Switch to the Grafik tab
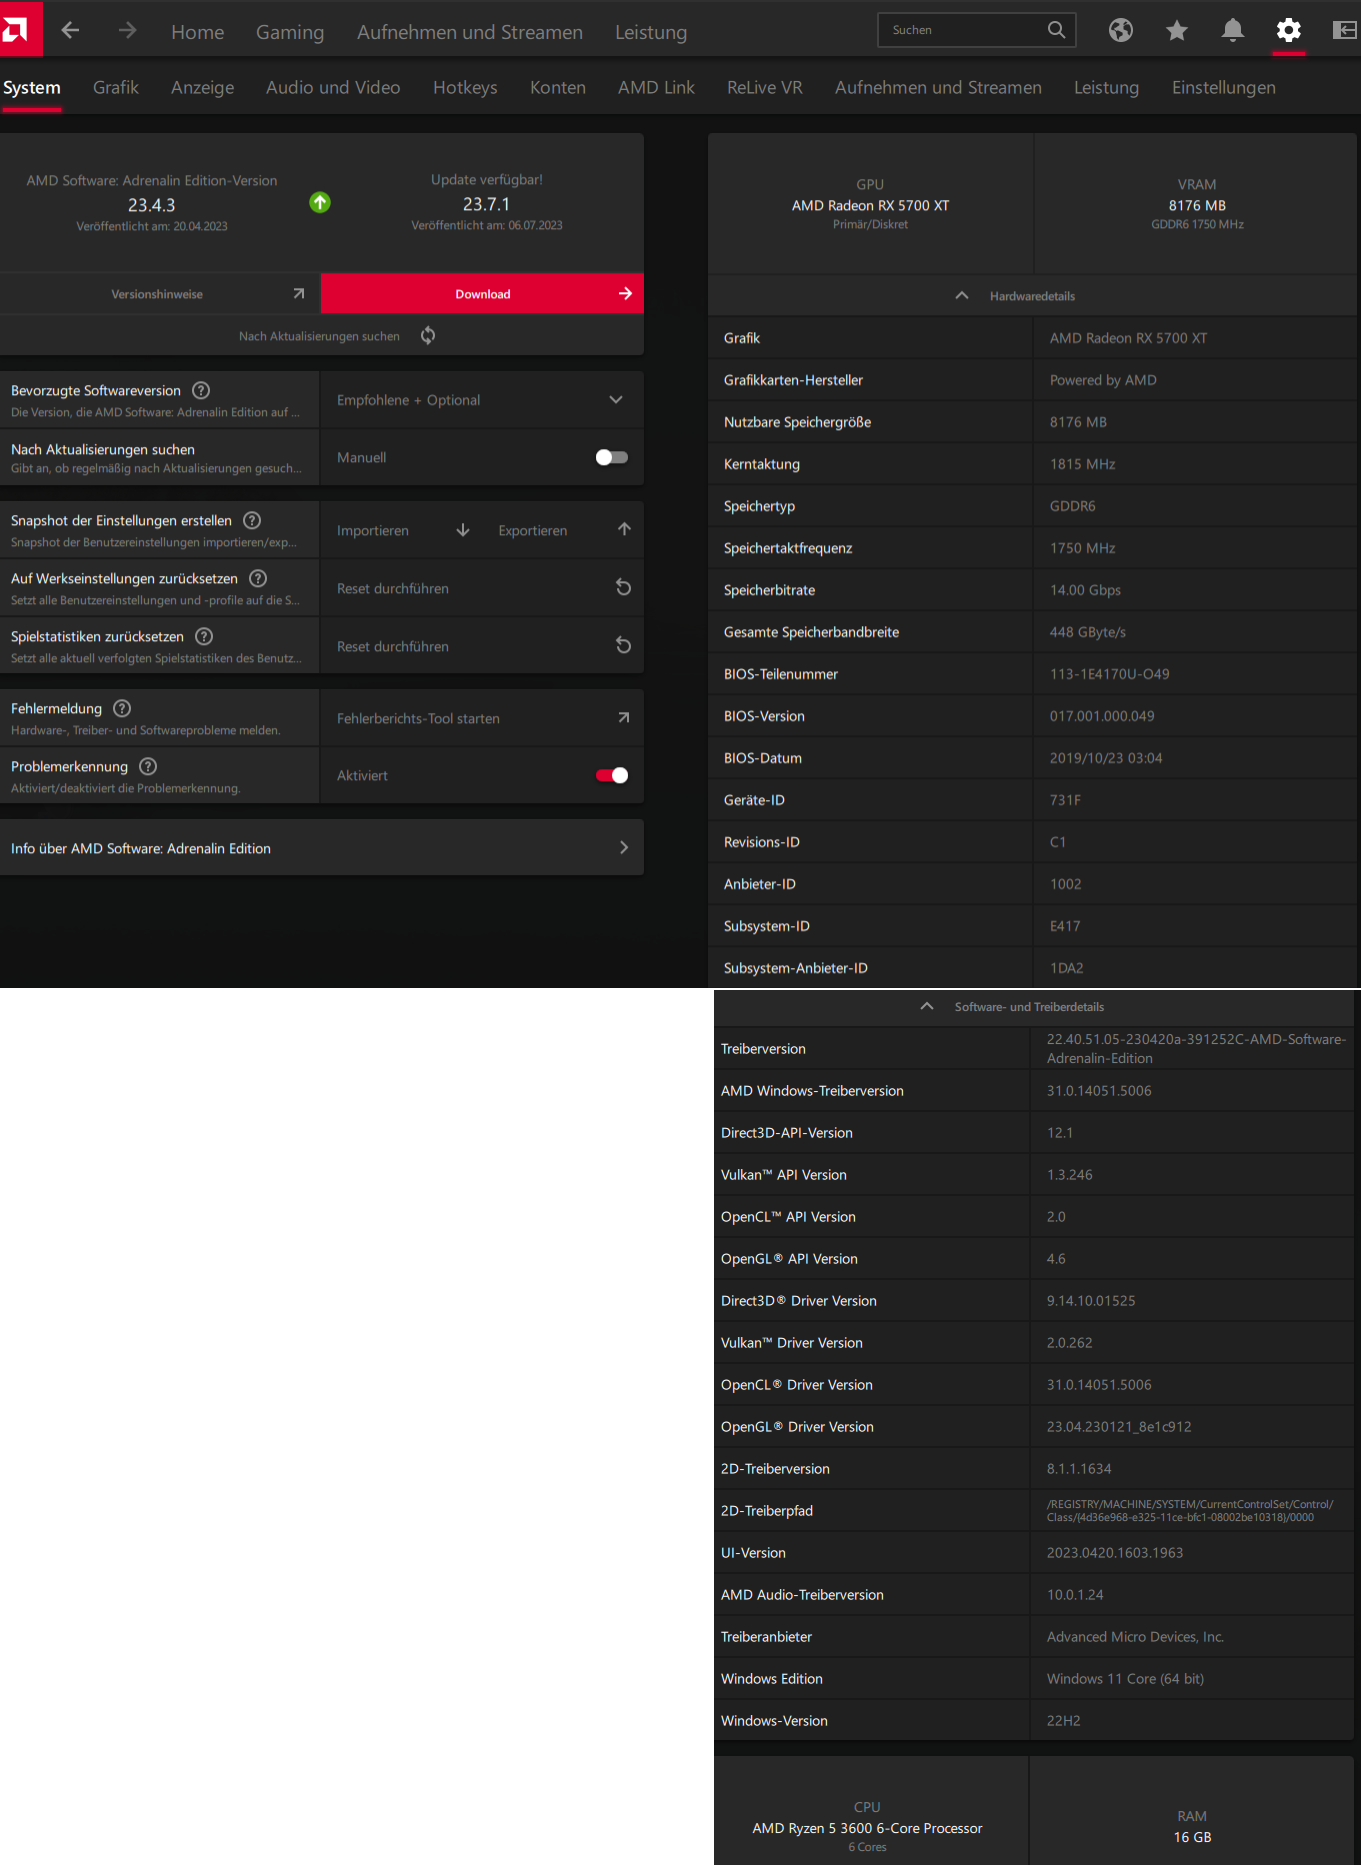Image resolution: width=1361 pixels, height=1865 pixels. (x=116, y=87)
